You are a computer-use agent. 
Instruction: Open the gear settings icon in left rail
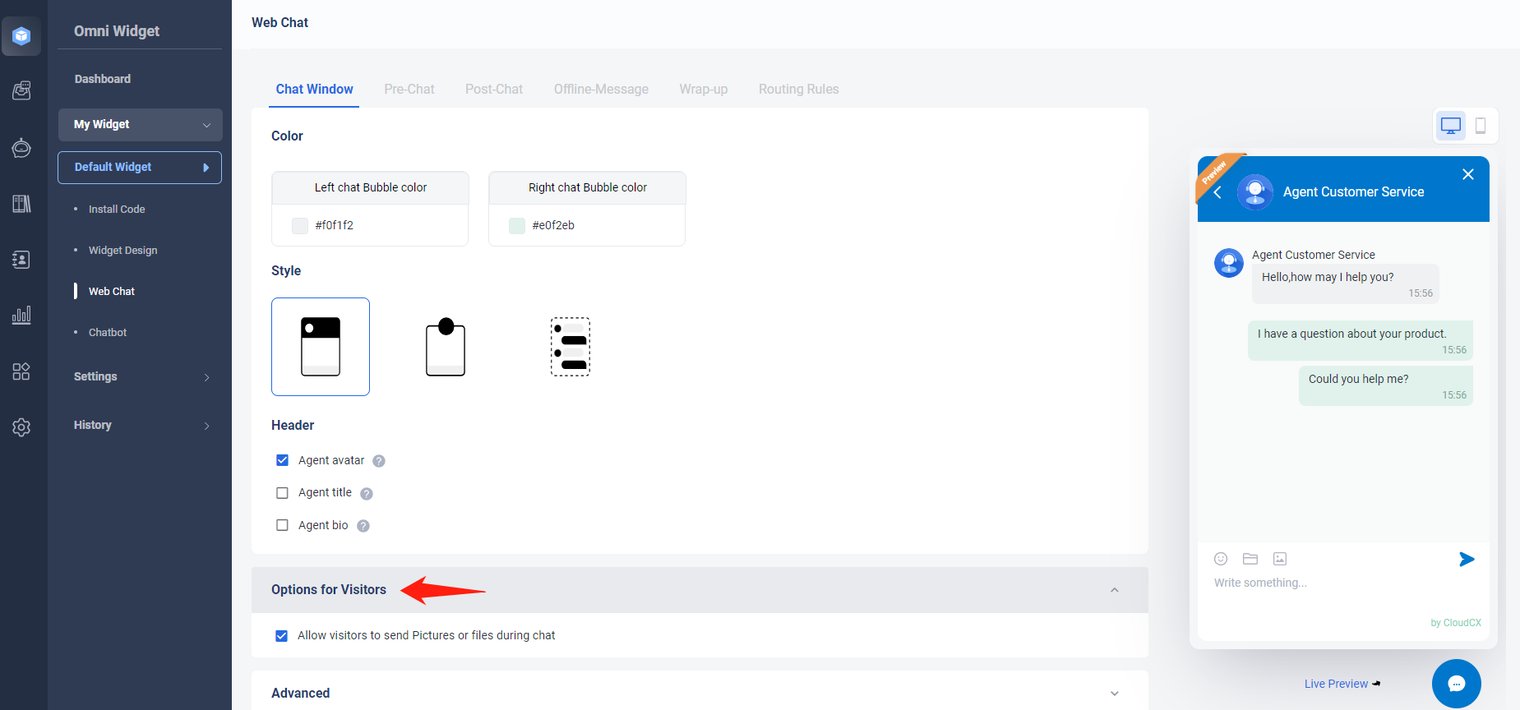pyautogui.click(x=21, y=427)
